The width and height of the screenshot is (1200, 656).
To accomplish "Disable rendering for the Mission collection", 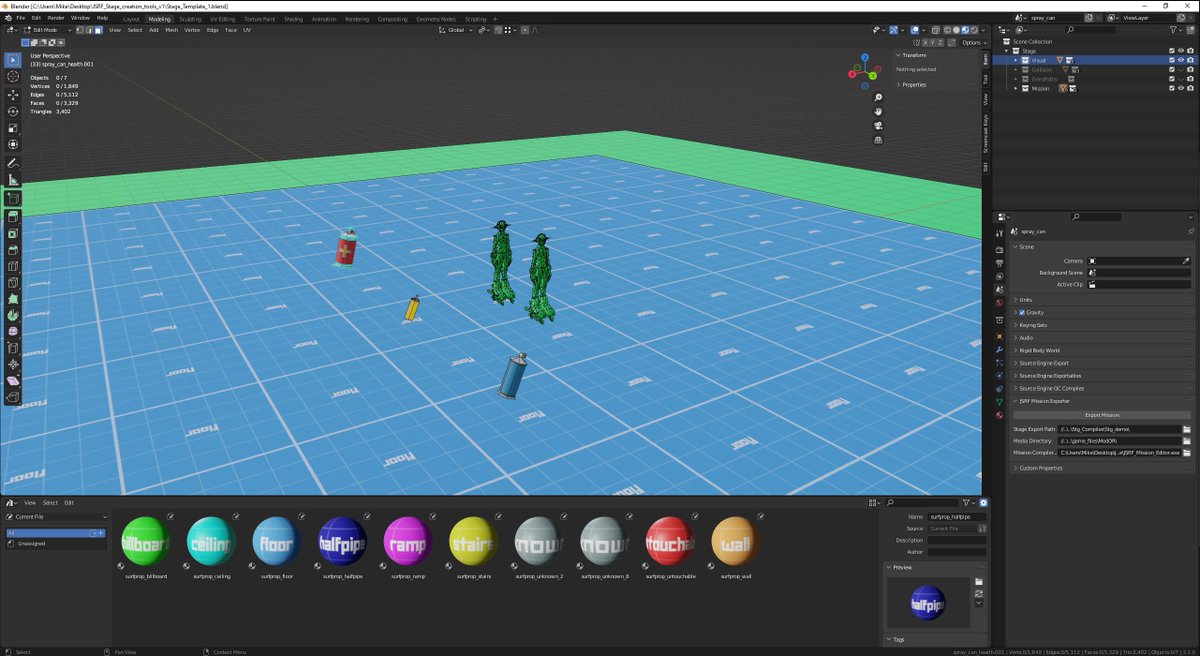I will pyautogui.click(x=1190, y=88).
